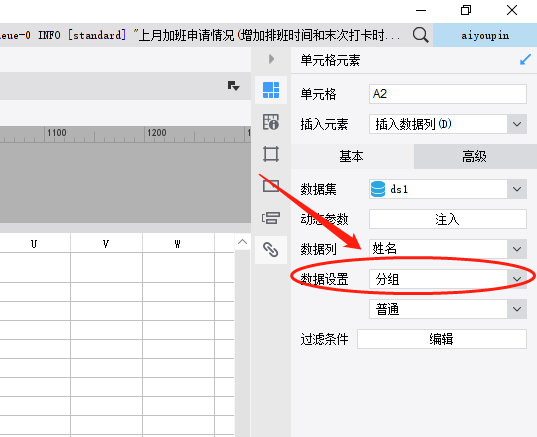This screenshot has height=437, width=537.
Task: Click the blue pin arrow icon
Action: pos(525,60)
